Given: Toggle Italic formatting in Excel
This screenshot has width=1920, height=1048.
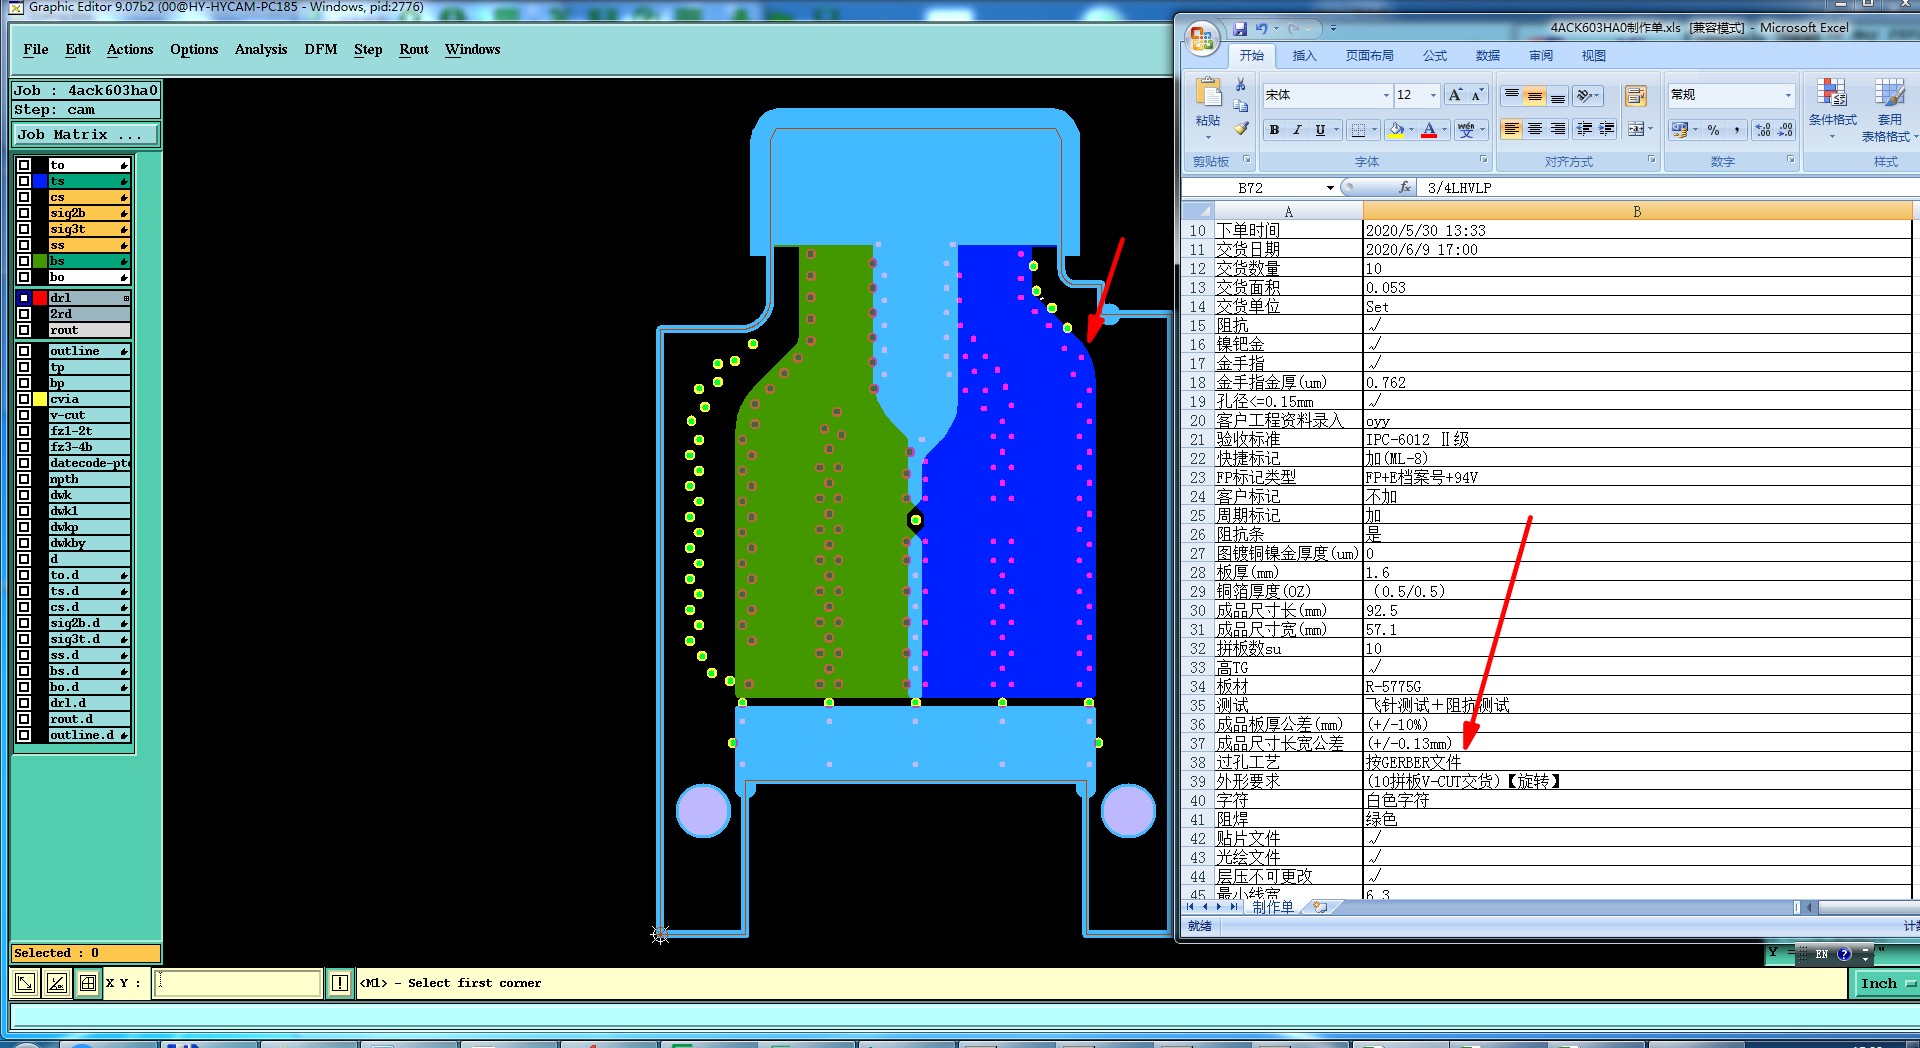Looking at the screenshot, I should [1297, 130].
